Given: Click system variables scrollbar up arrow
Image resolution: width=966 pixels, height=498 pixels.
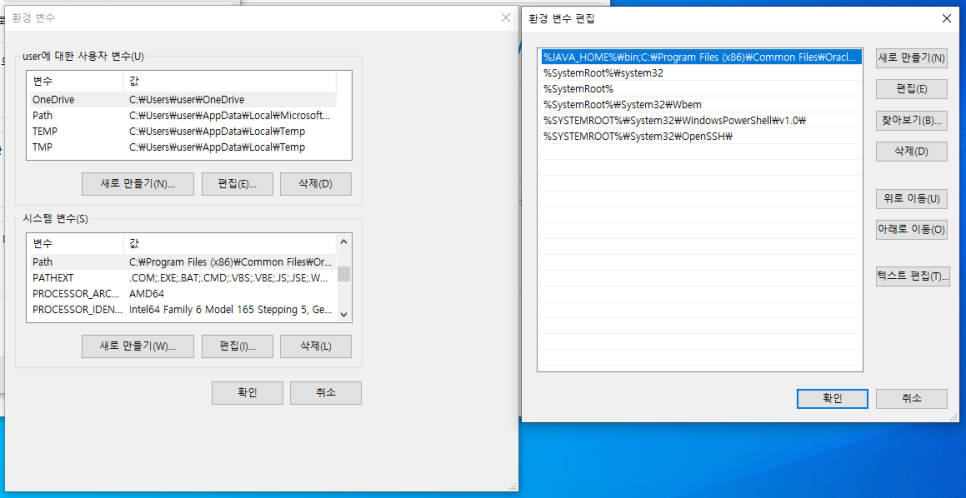Looking at the screenshot, I should 344,242.
